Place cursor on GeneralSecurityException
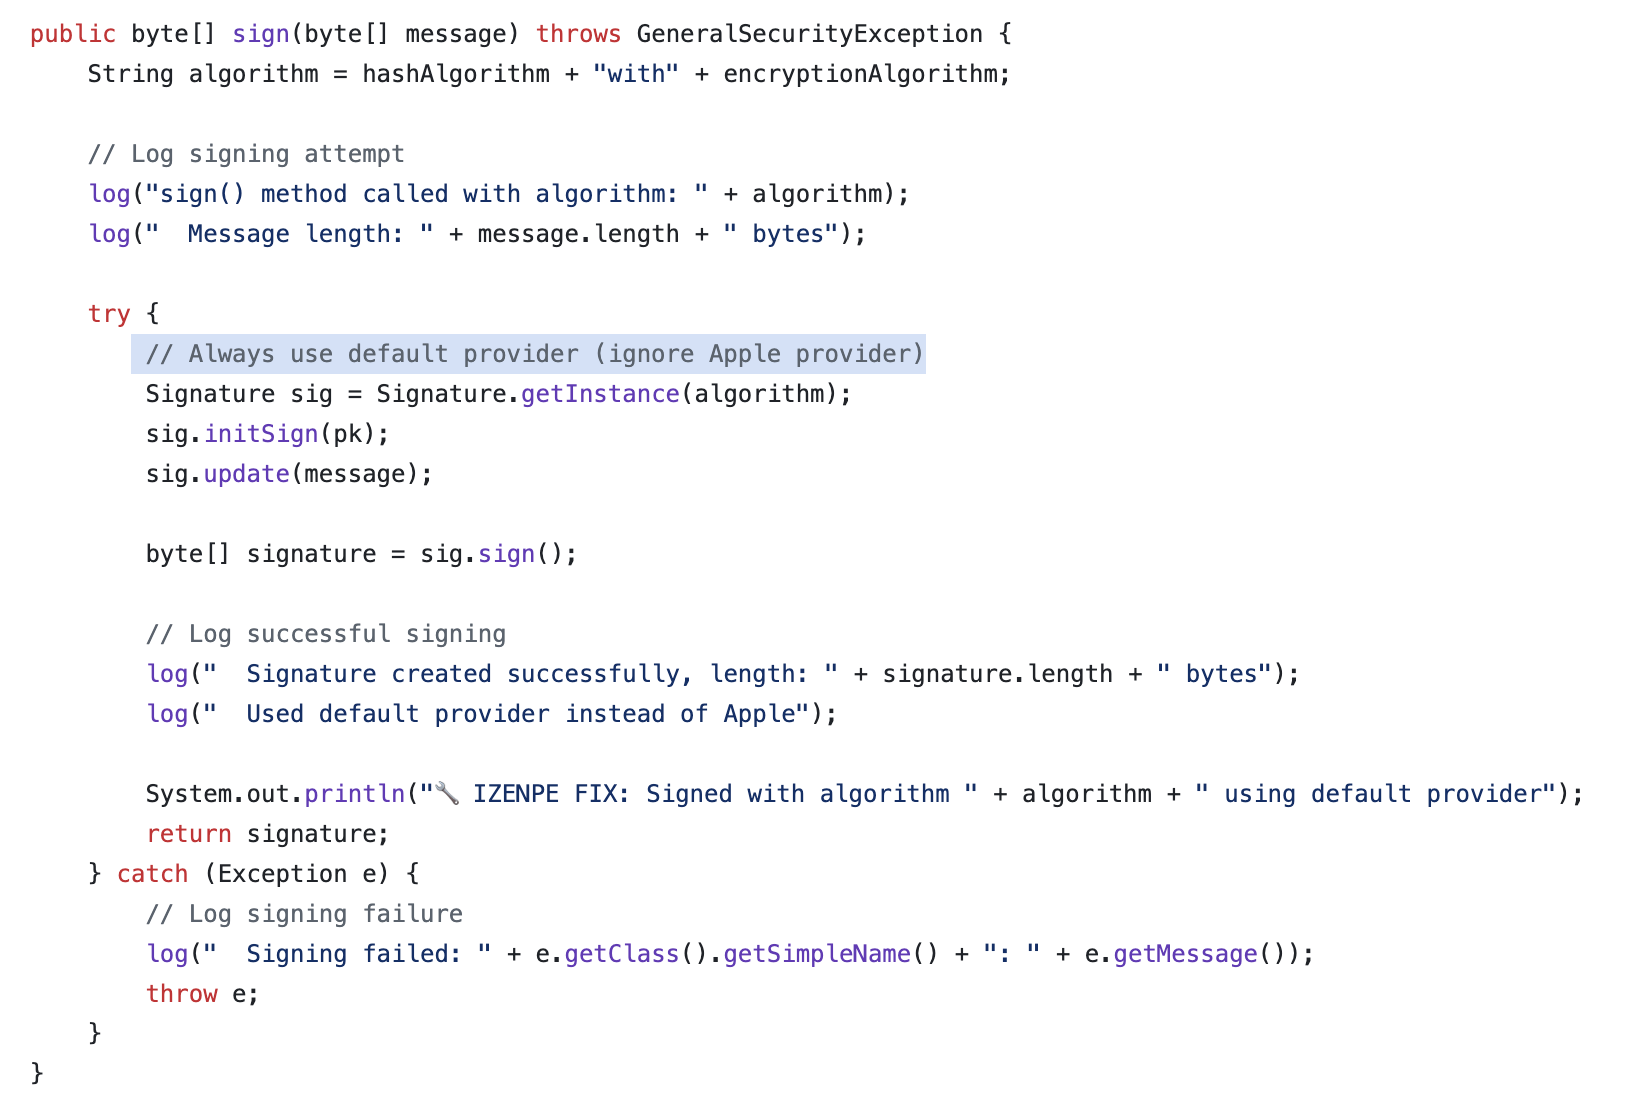 (x=809, y=34)
